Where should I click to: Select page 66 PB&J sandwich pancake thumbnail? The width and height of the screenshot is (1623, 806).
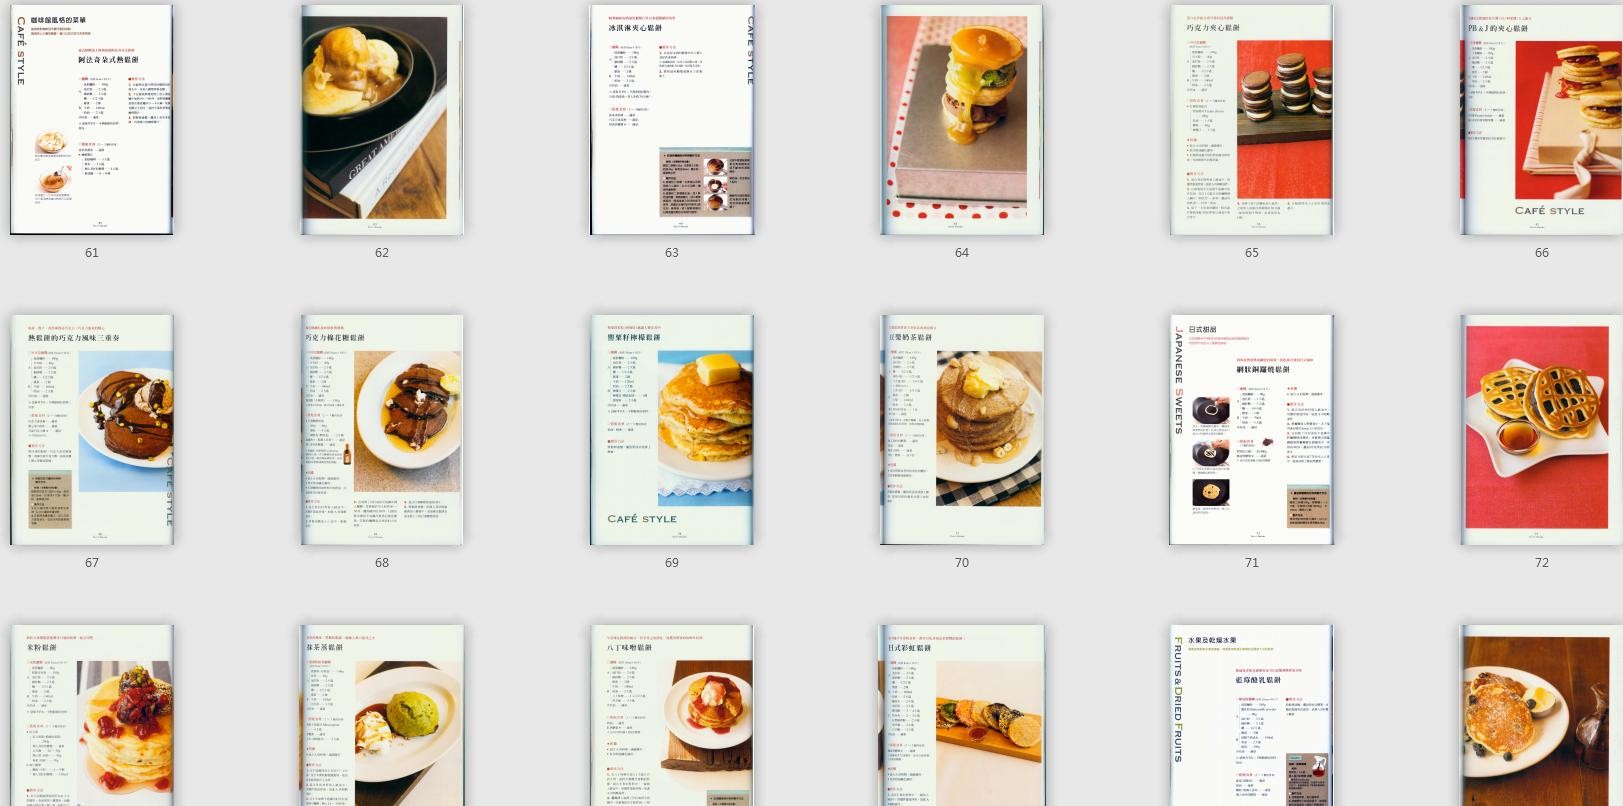click(x=1541, y=120)
